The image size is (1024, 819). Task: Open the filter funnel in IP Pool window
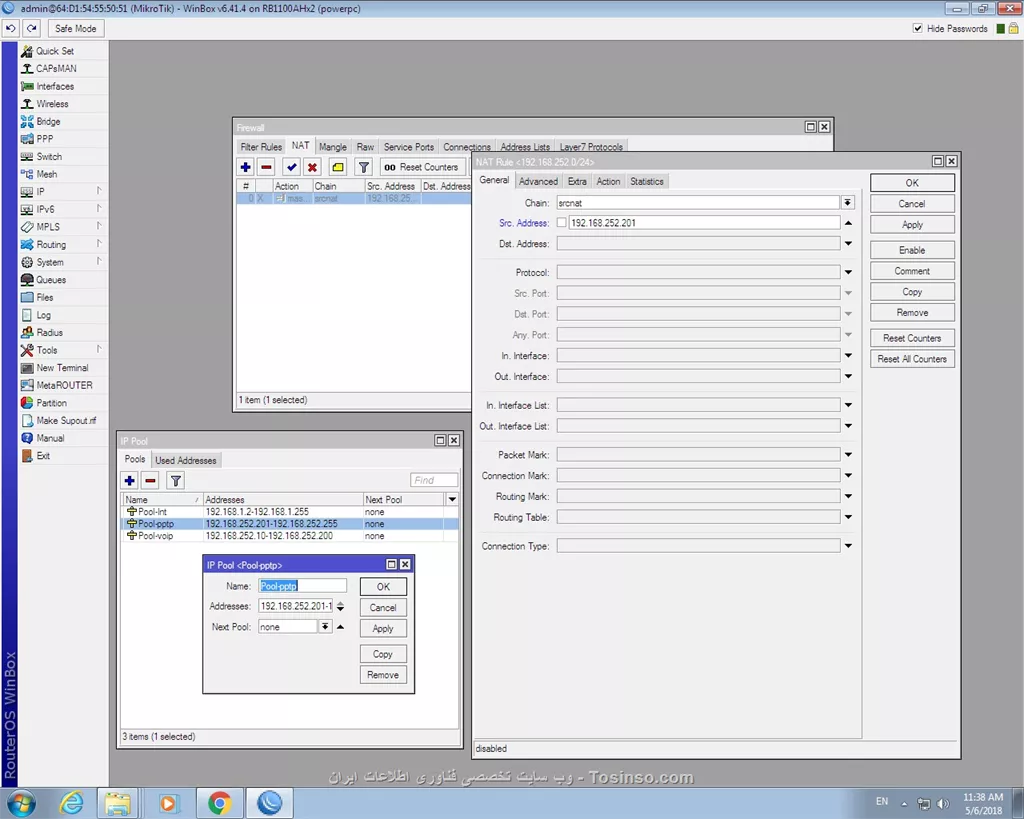(176, 481)
